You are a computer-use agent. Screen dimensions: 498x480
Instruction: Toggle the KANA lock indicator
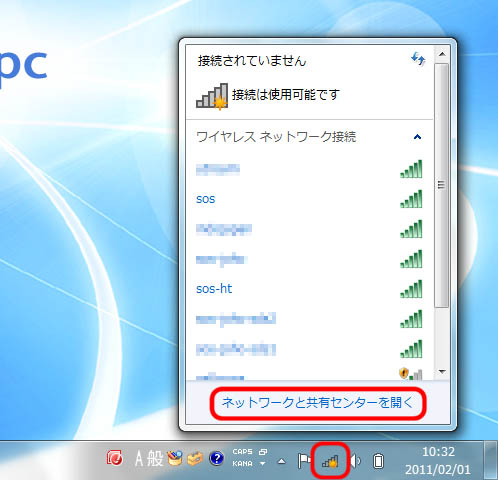[x=242, y=464]
